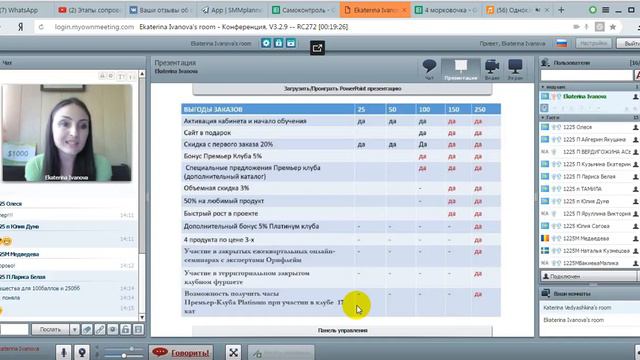Click chat scrollbar up arrow
Viewport: 640px width, 360px height.
click(142, 74)
